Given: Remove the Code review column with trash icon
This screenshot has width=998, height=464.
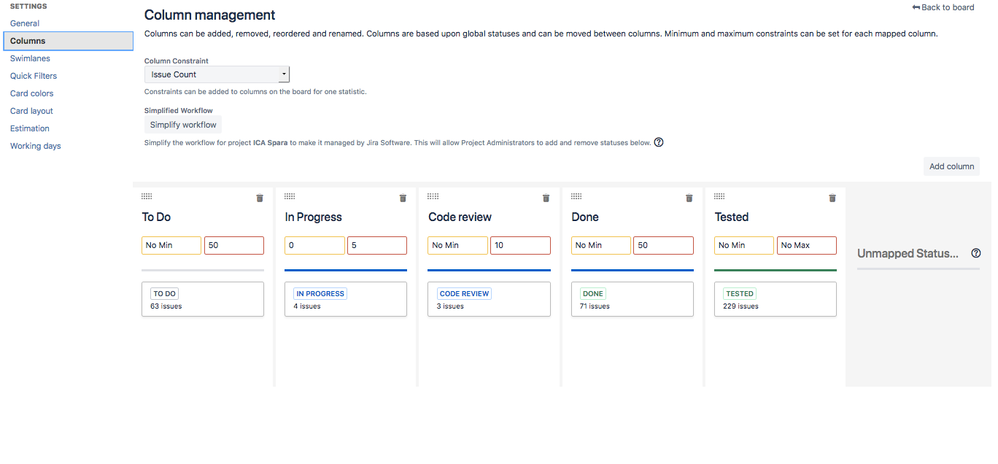Looking at the screenshot, I should pos(546,198).
